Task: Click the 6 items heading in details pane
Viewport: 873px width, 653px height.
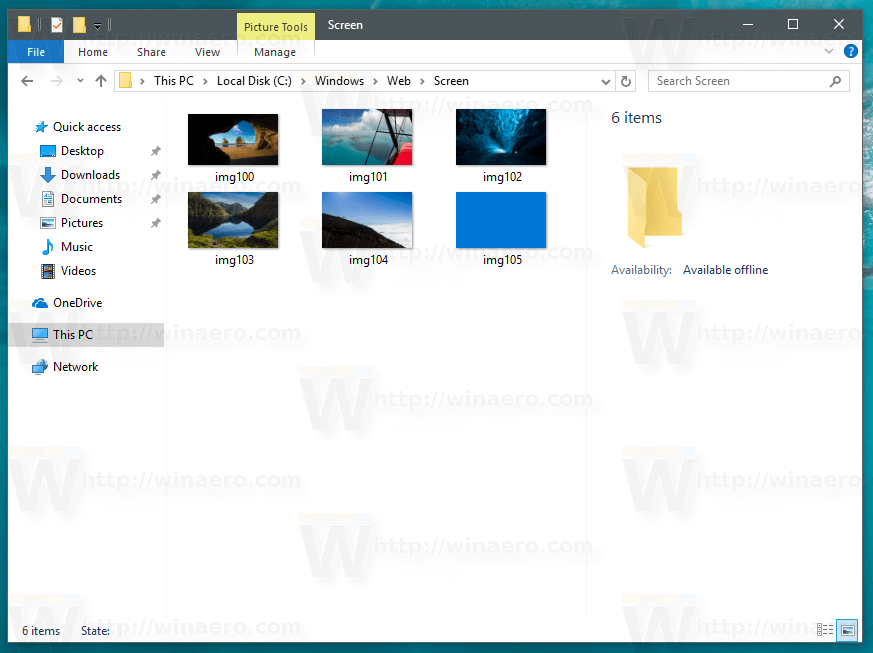Action: [636, 118]
